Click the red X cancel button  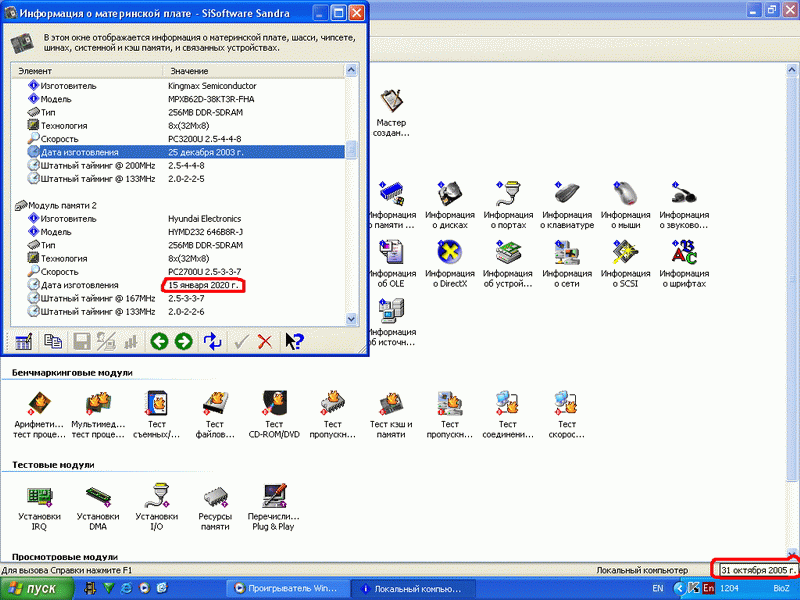coord(265,341)
